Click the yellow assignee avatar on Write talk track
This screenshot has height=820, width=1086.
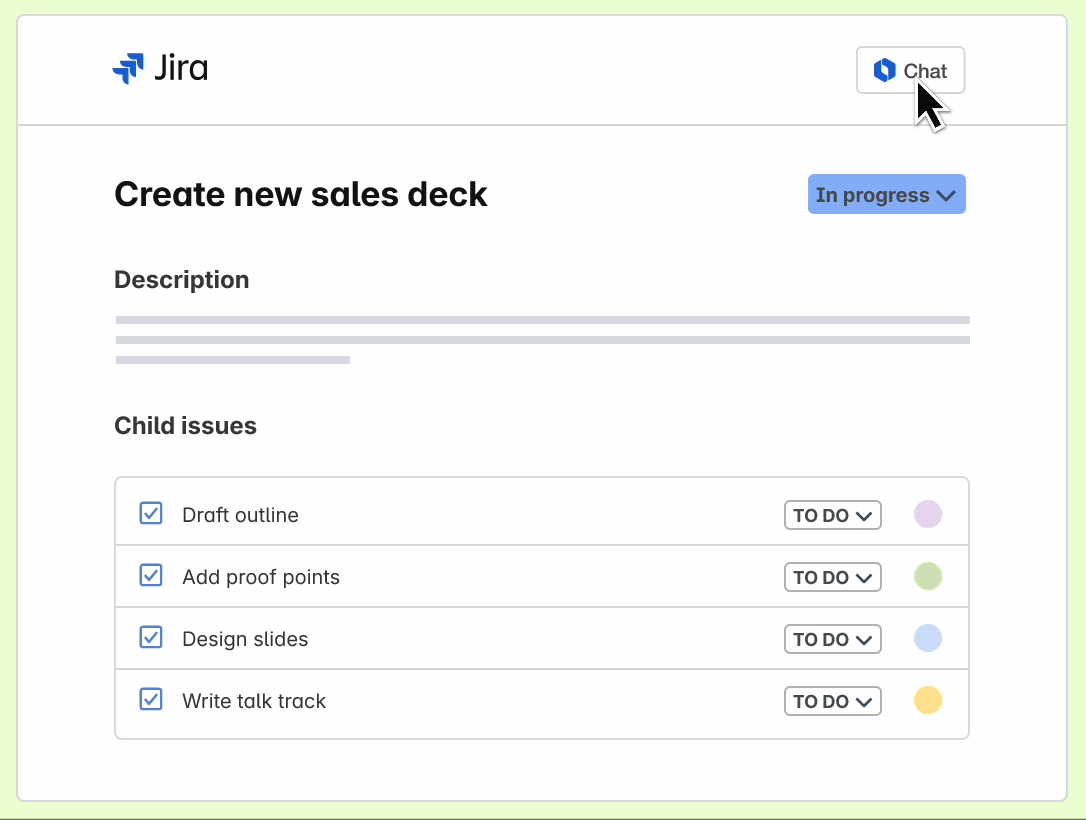click(x=928, y=701)
